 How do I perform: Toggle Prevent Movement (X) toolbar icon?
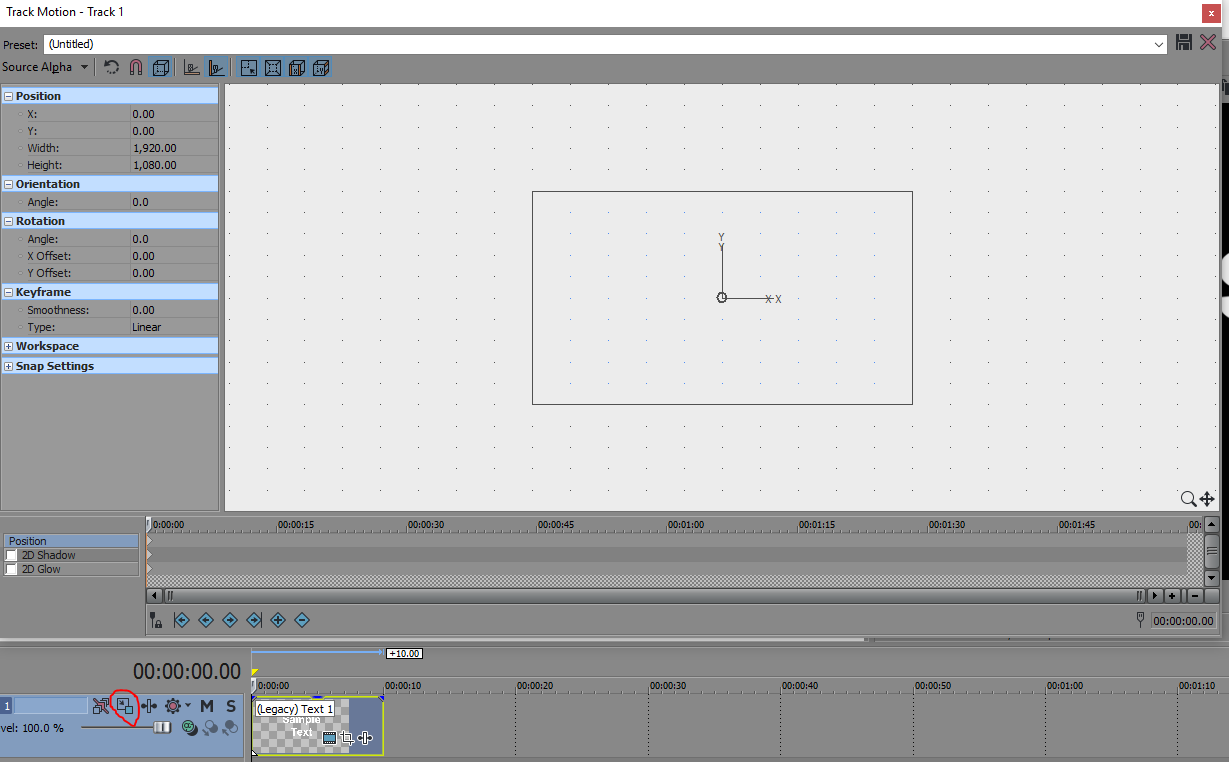(192, 67)
